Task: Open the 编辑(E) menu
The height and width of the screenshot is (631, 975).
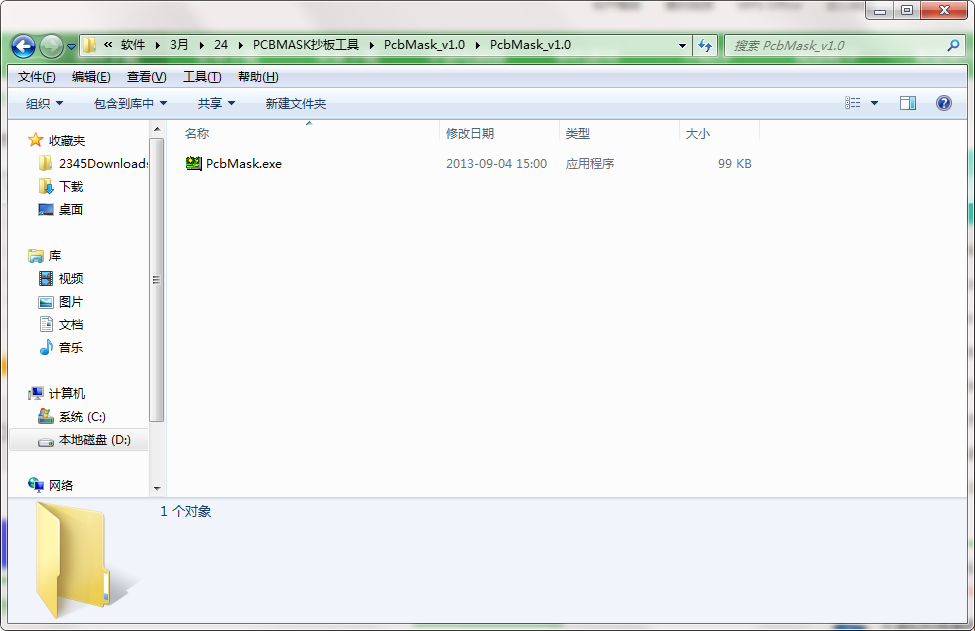Action: pyautogui.click(x=91, y=76)
